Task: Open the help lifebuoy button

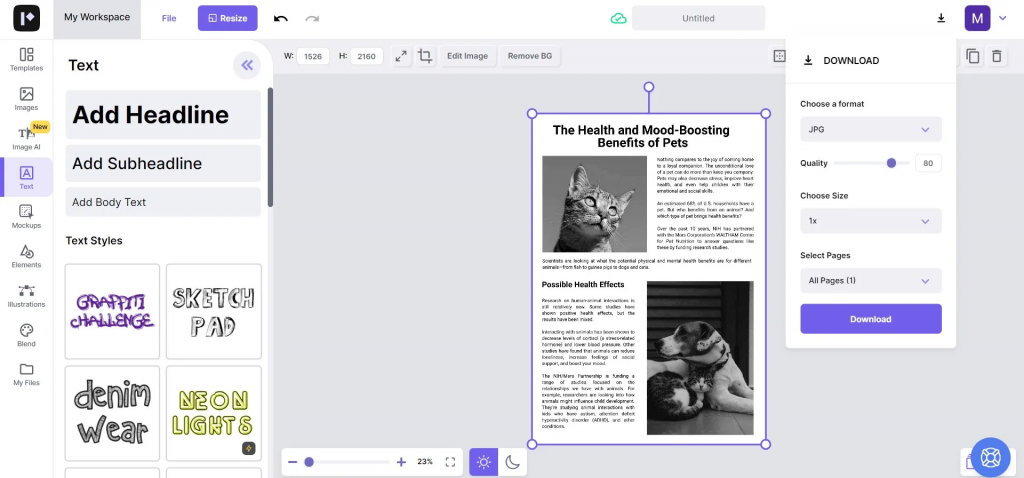Action: tap(991, 457)
